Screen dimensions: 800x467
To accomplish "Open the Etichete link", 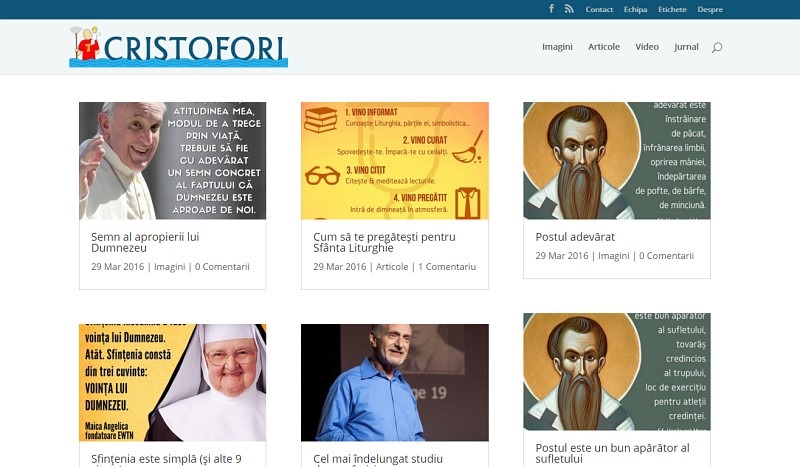I will [x=672, y=9].
